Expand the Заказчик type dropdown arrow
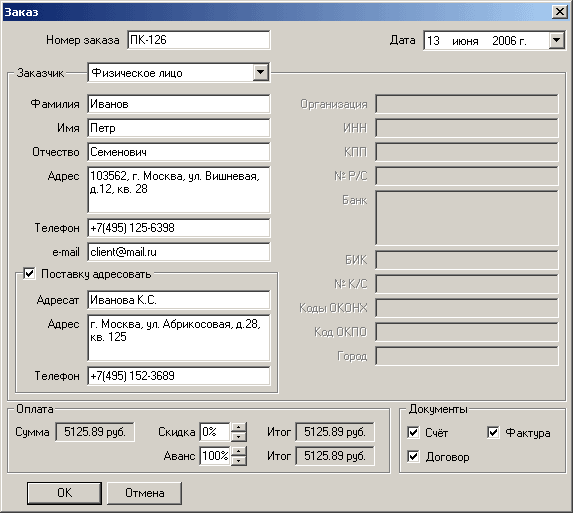This screenshot has width=573, height=513. 261,72
